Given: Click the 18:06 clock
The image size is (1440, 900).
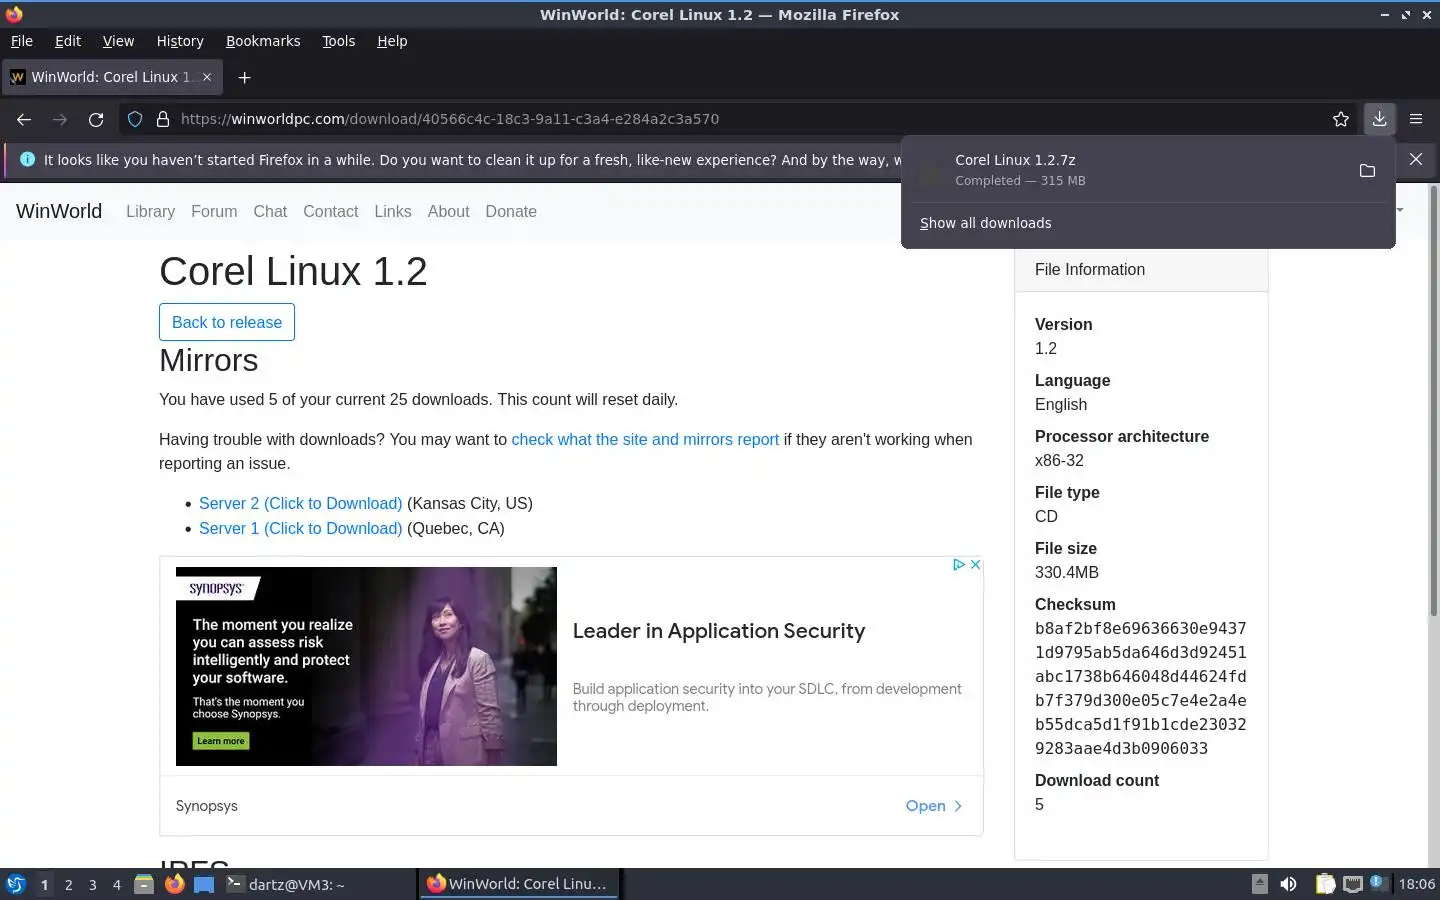Looking at the screenshot, I should 1416,884.
